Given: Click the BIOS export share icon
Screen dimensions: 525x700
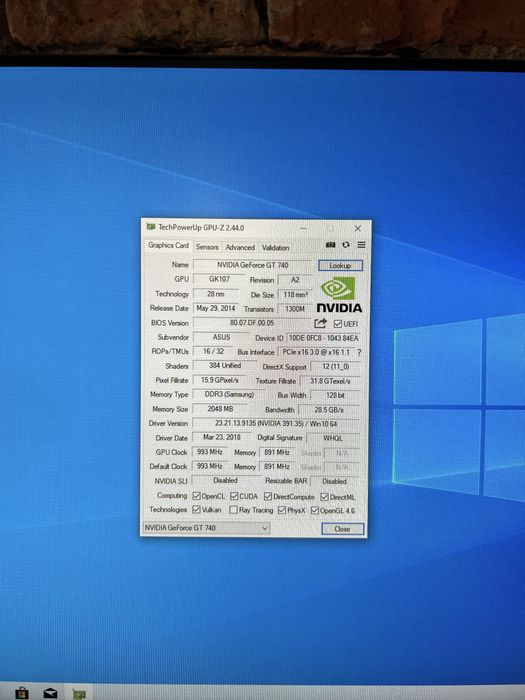Looking at the screenshot, I should pyautogui.click(x=321, y=323).
